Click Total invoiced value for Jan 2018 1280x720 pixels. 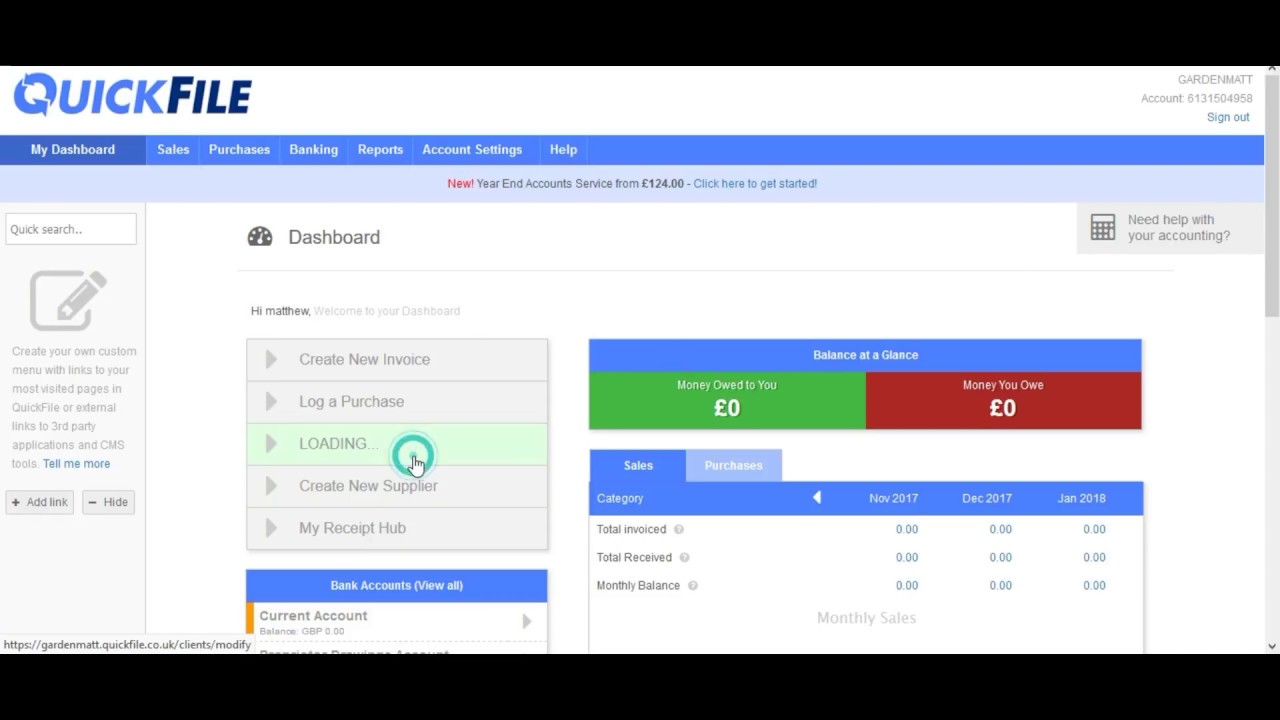point(1094,530)
